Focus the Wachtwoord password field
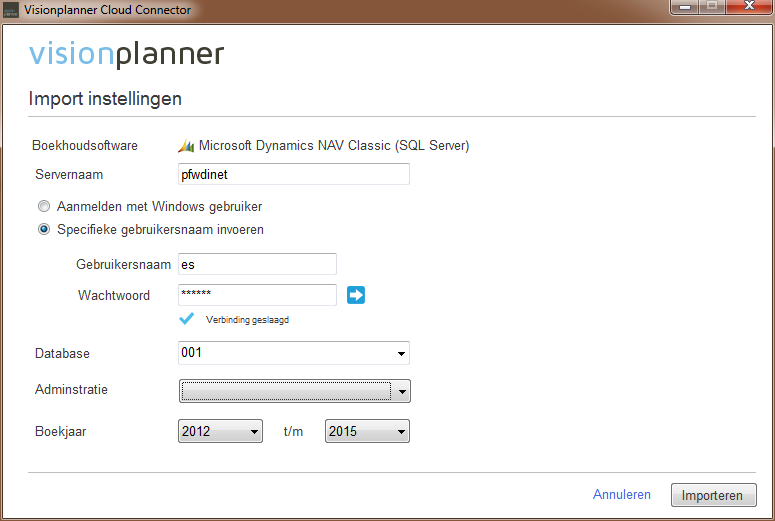 coord(257,295)
